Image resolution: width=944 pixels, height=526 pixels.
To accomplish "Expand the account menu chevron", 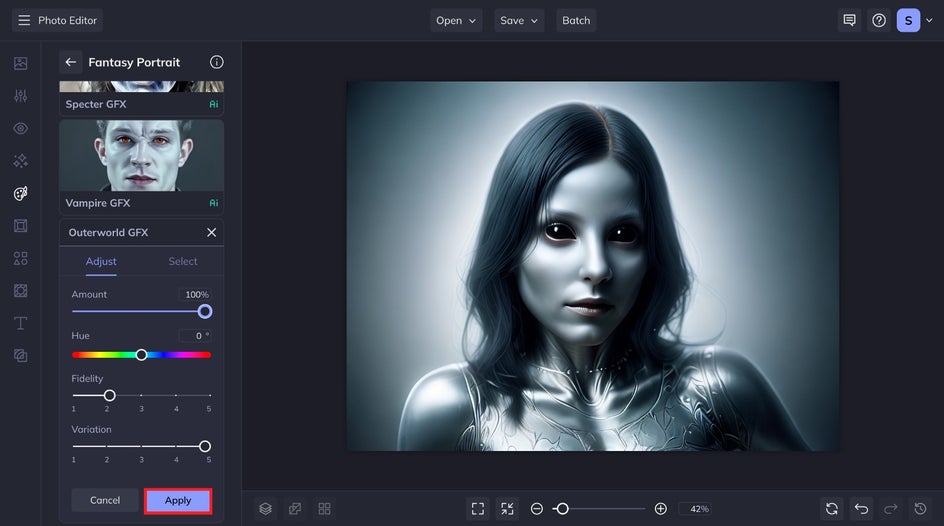I will tap(929, 20).
